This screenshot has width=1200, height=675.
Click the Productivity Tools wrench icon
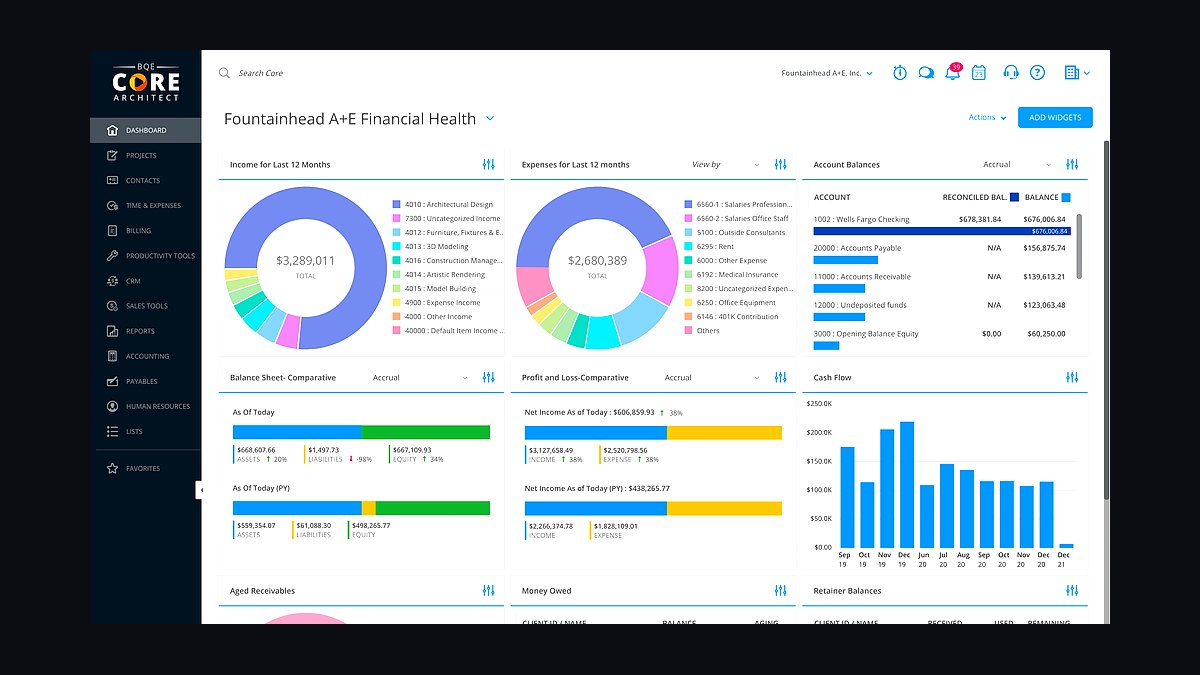(112, 256)
